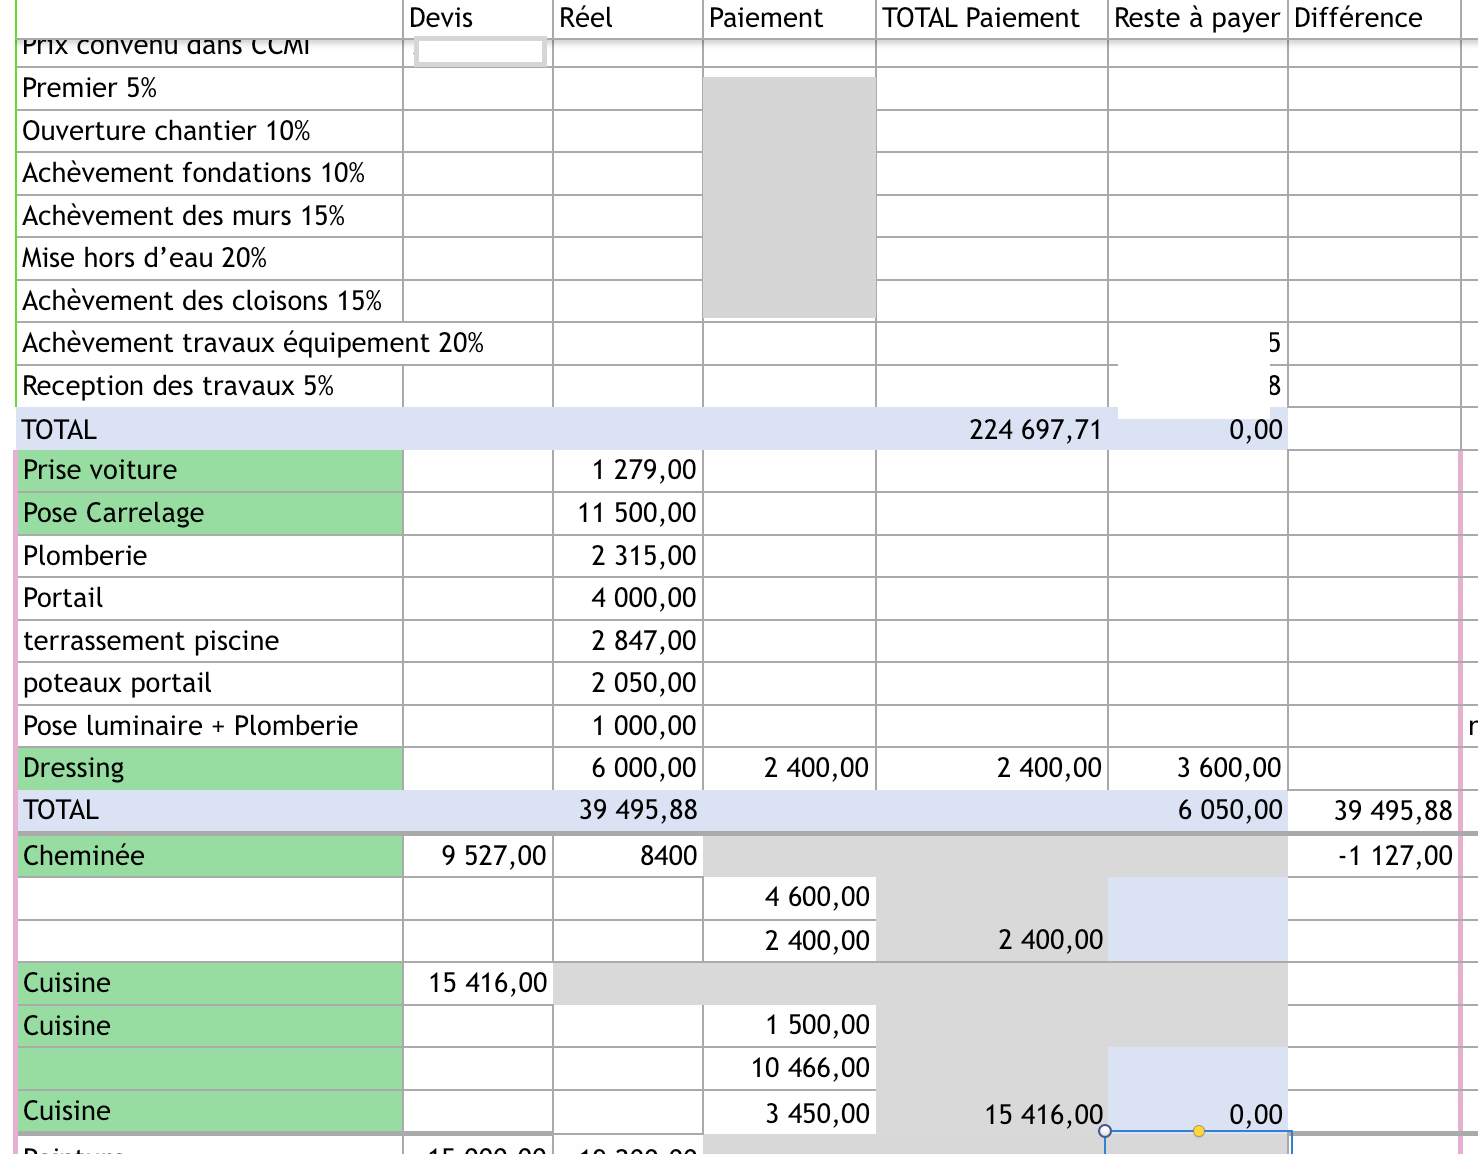
Task: Select the Paiement column header
Action: 765,17
